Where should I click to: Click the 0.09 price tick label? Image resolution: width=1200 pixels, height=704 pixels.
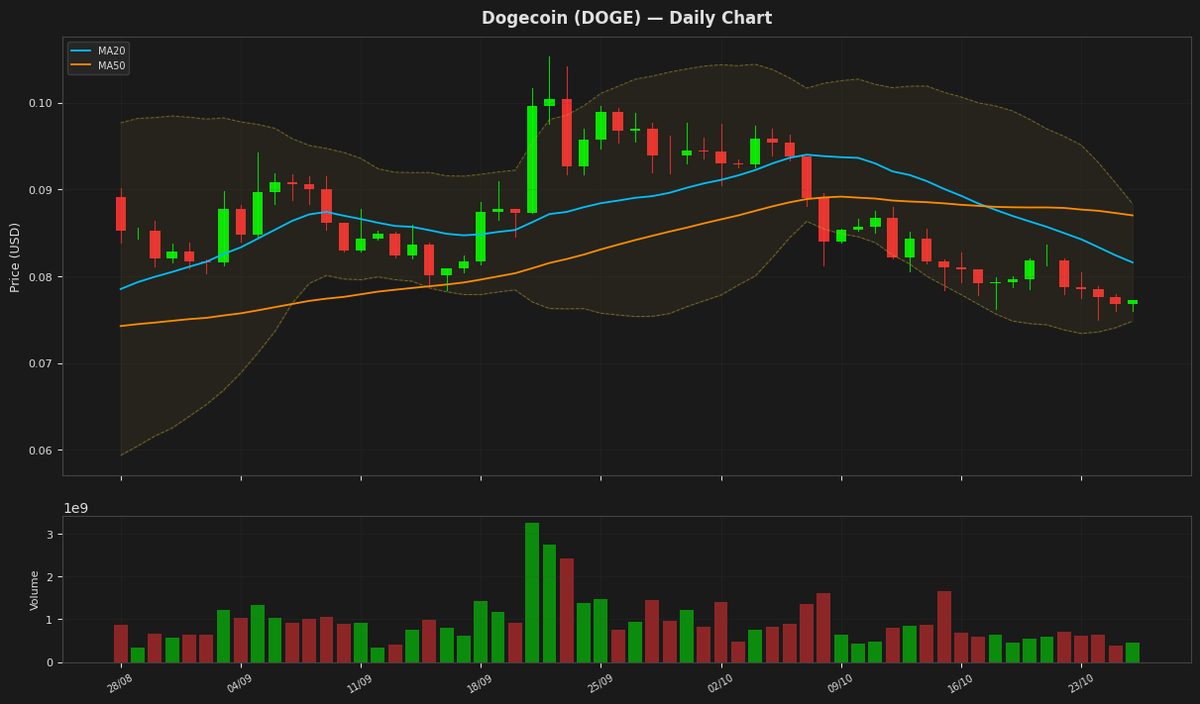(x=41, y=190)
